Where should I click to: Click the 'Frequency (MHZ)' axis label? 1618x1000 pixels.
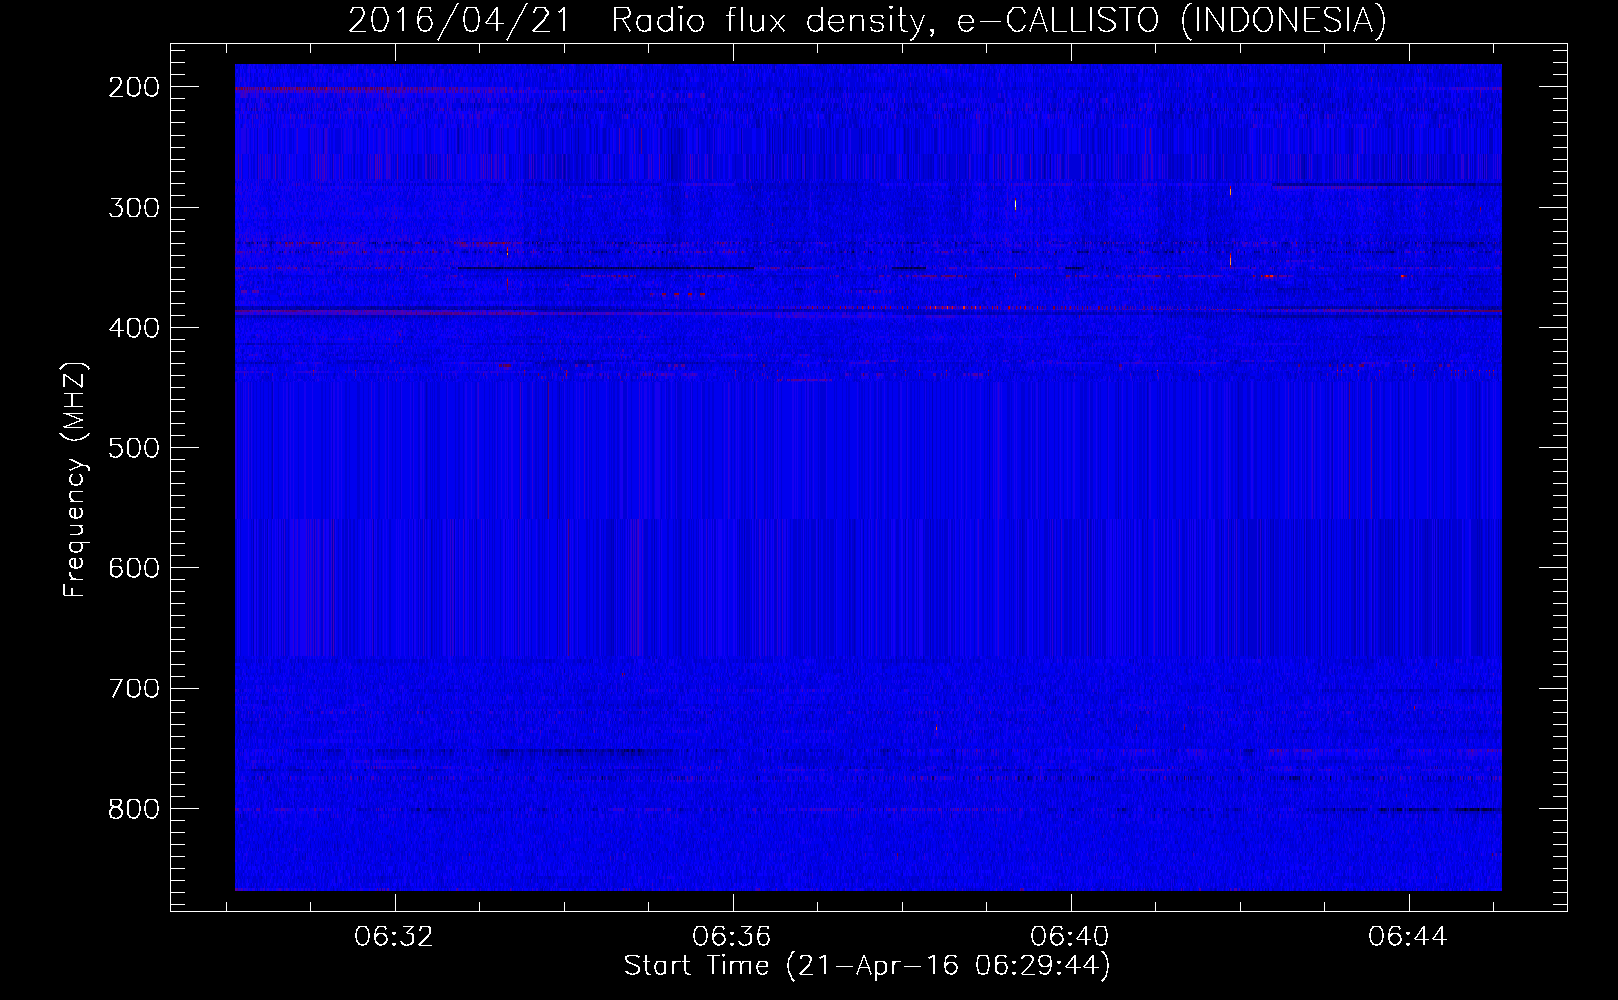pos(75,479)
